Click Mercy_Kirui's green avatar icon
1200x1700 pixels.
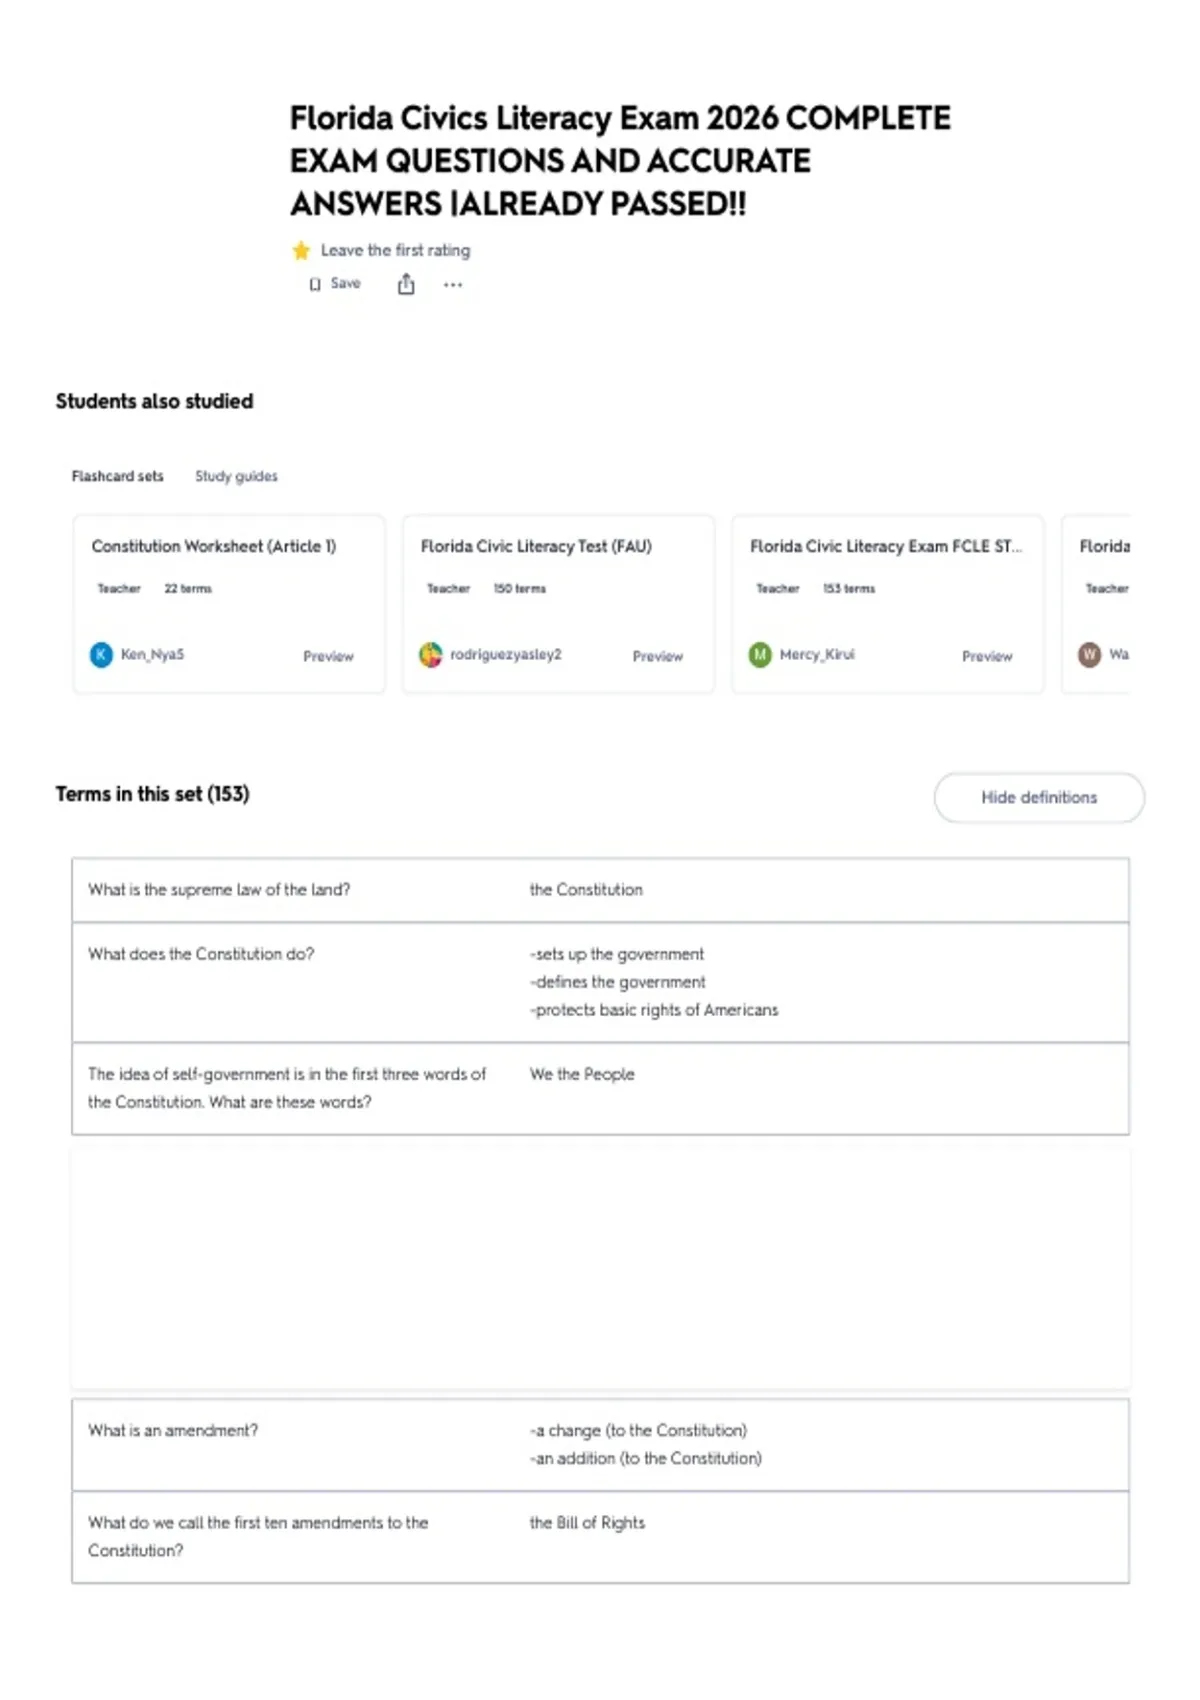(x=760, y=655)
